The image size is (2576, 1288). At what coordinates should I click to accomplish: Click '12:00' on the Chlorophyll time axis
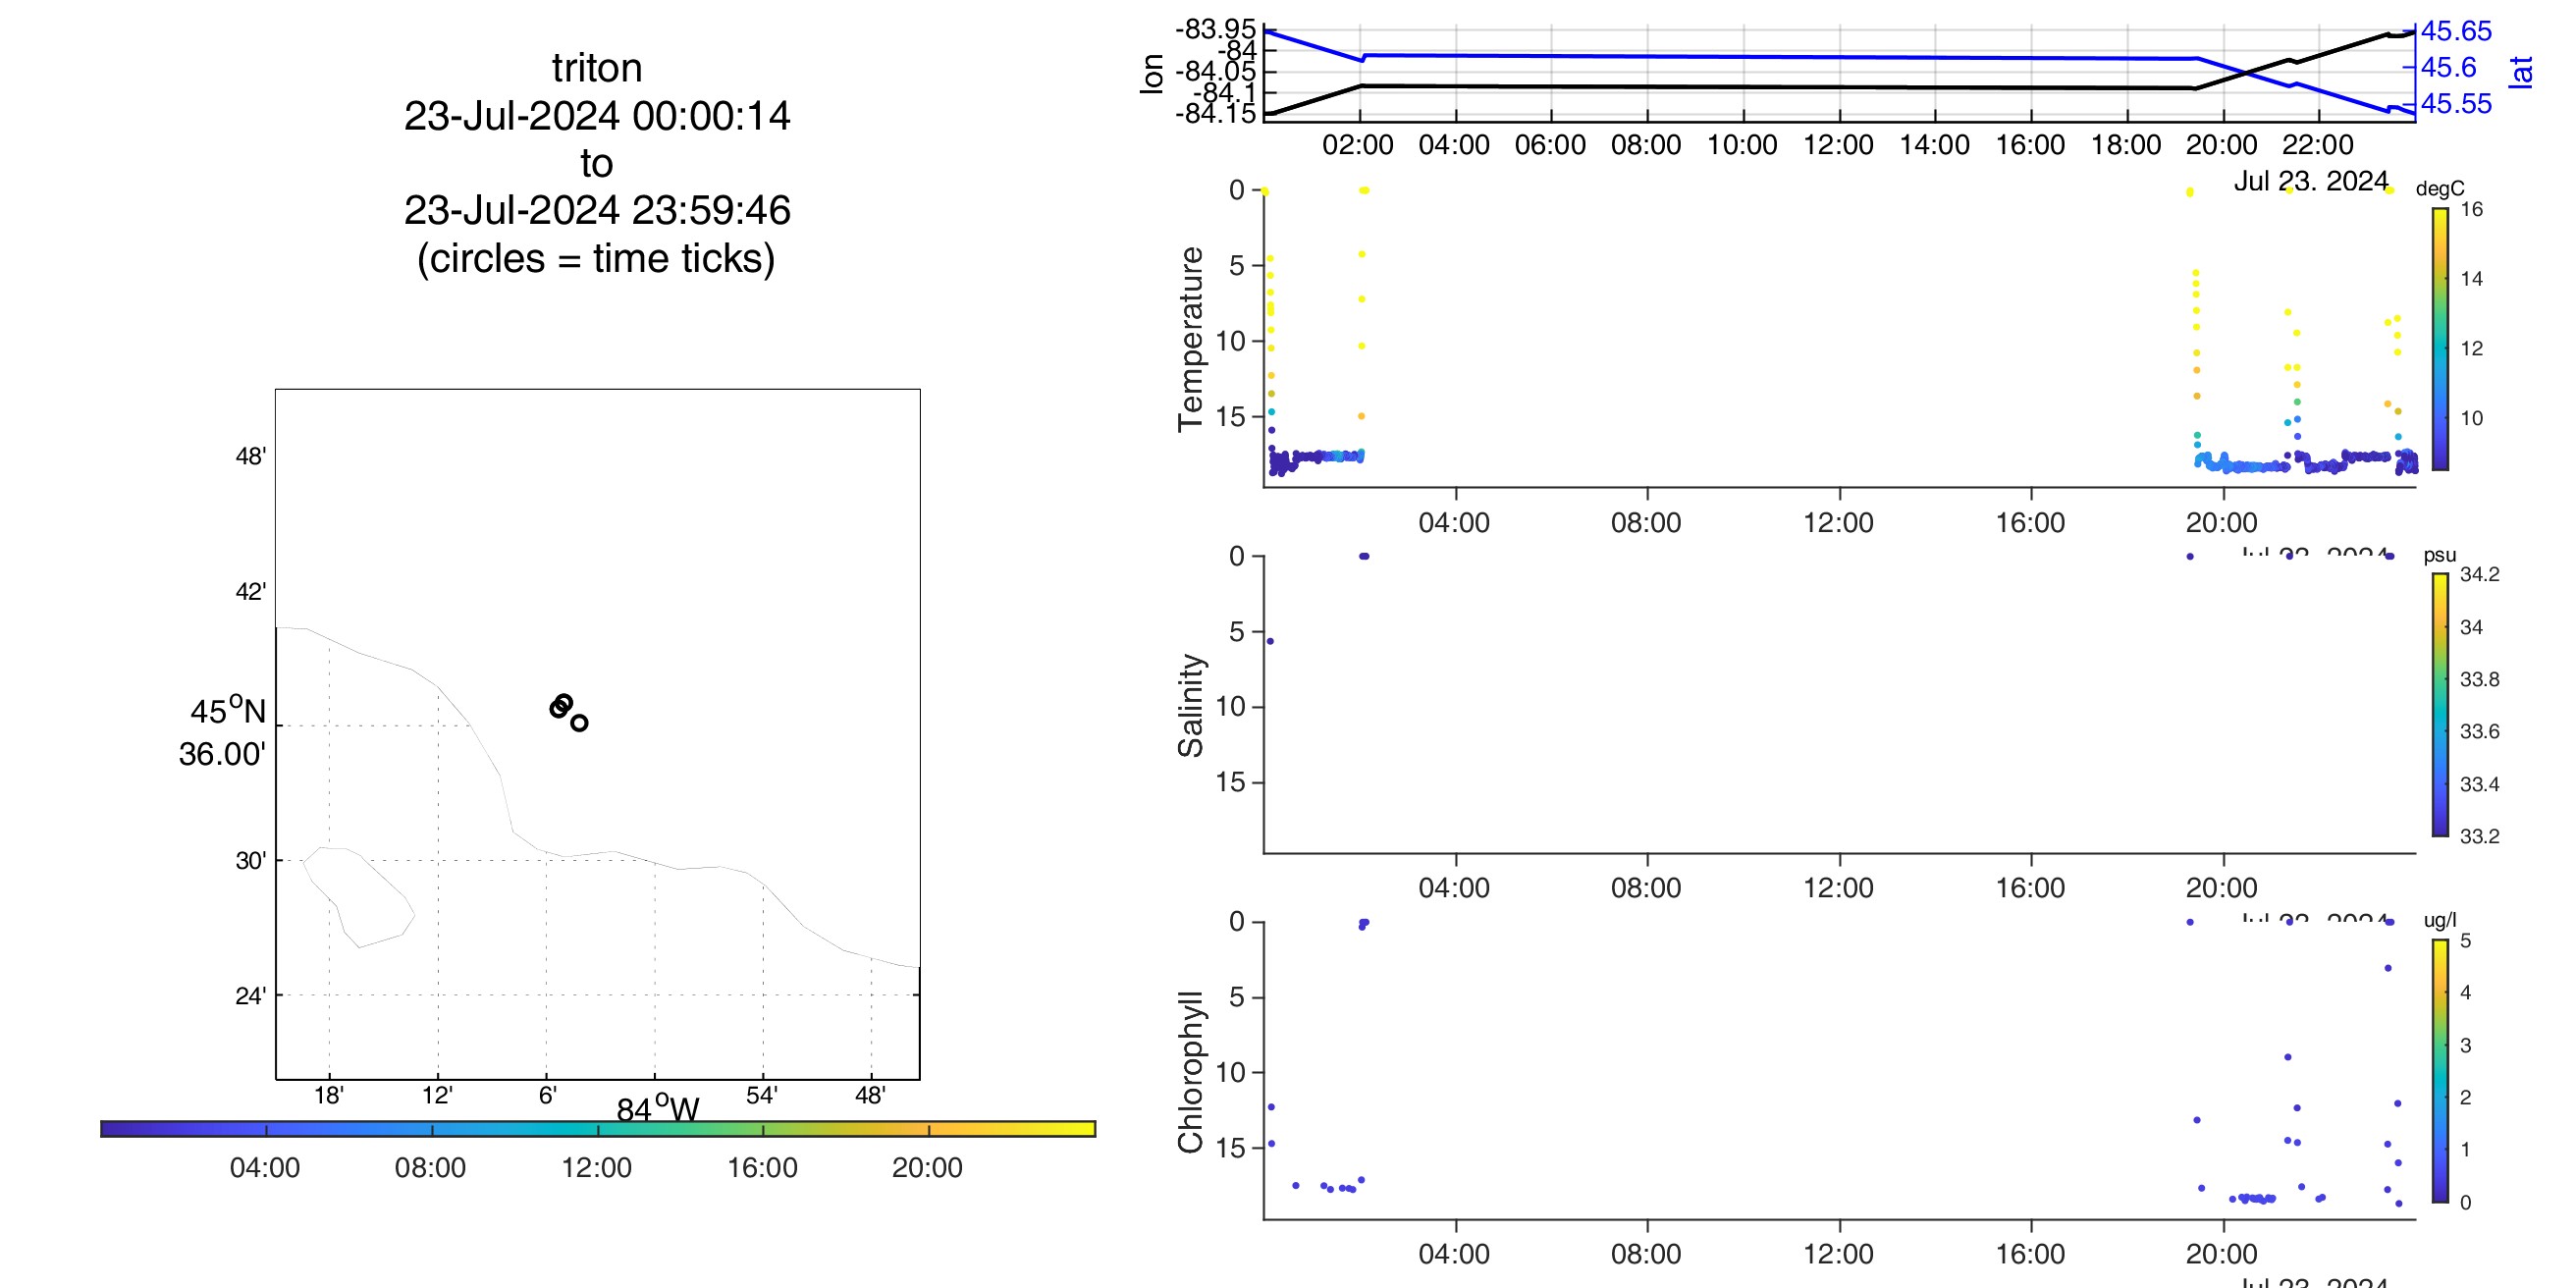pos(1838,1254)
